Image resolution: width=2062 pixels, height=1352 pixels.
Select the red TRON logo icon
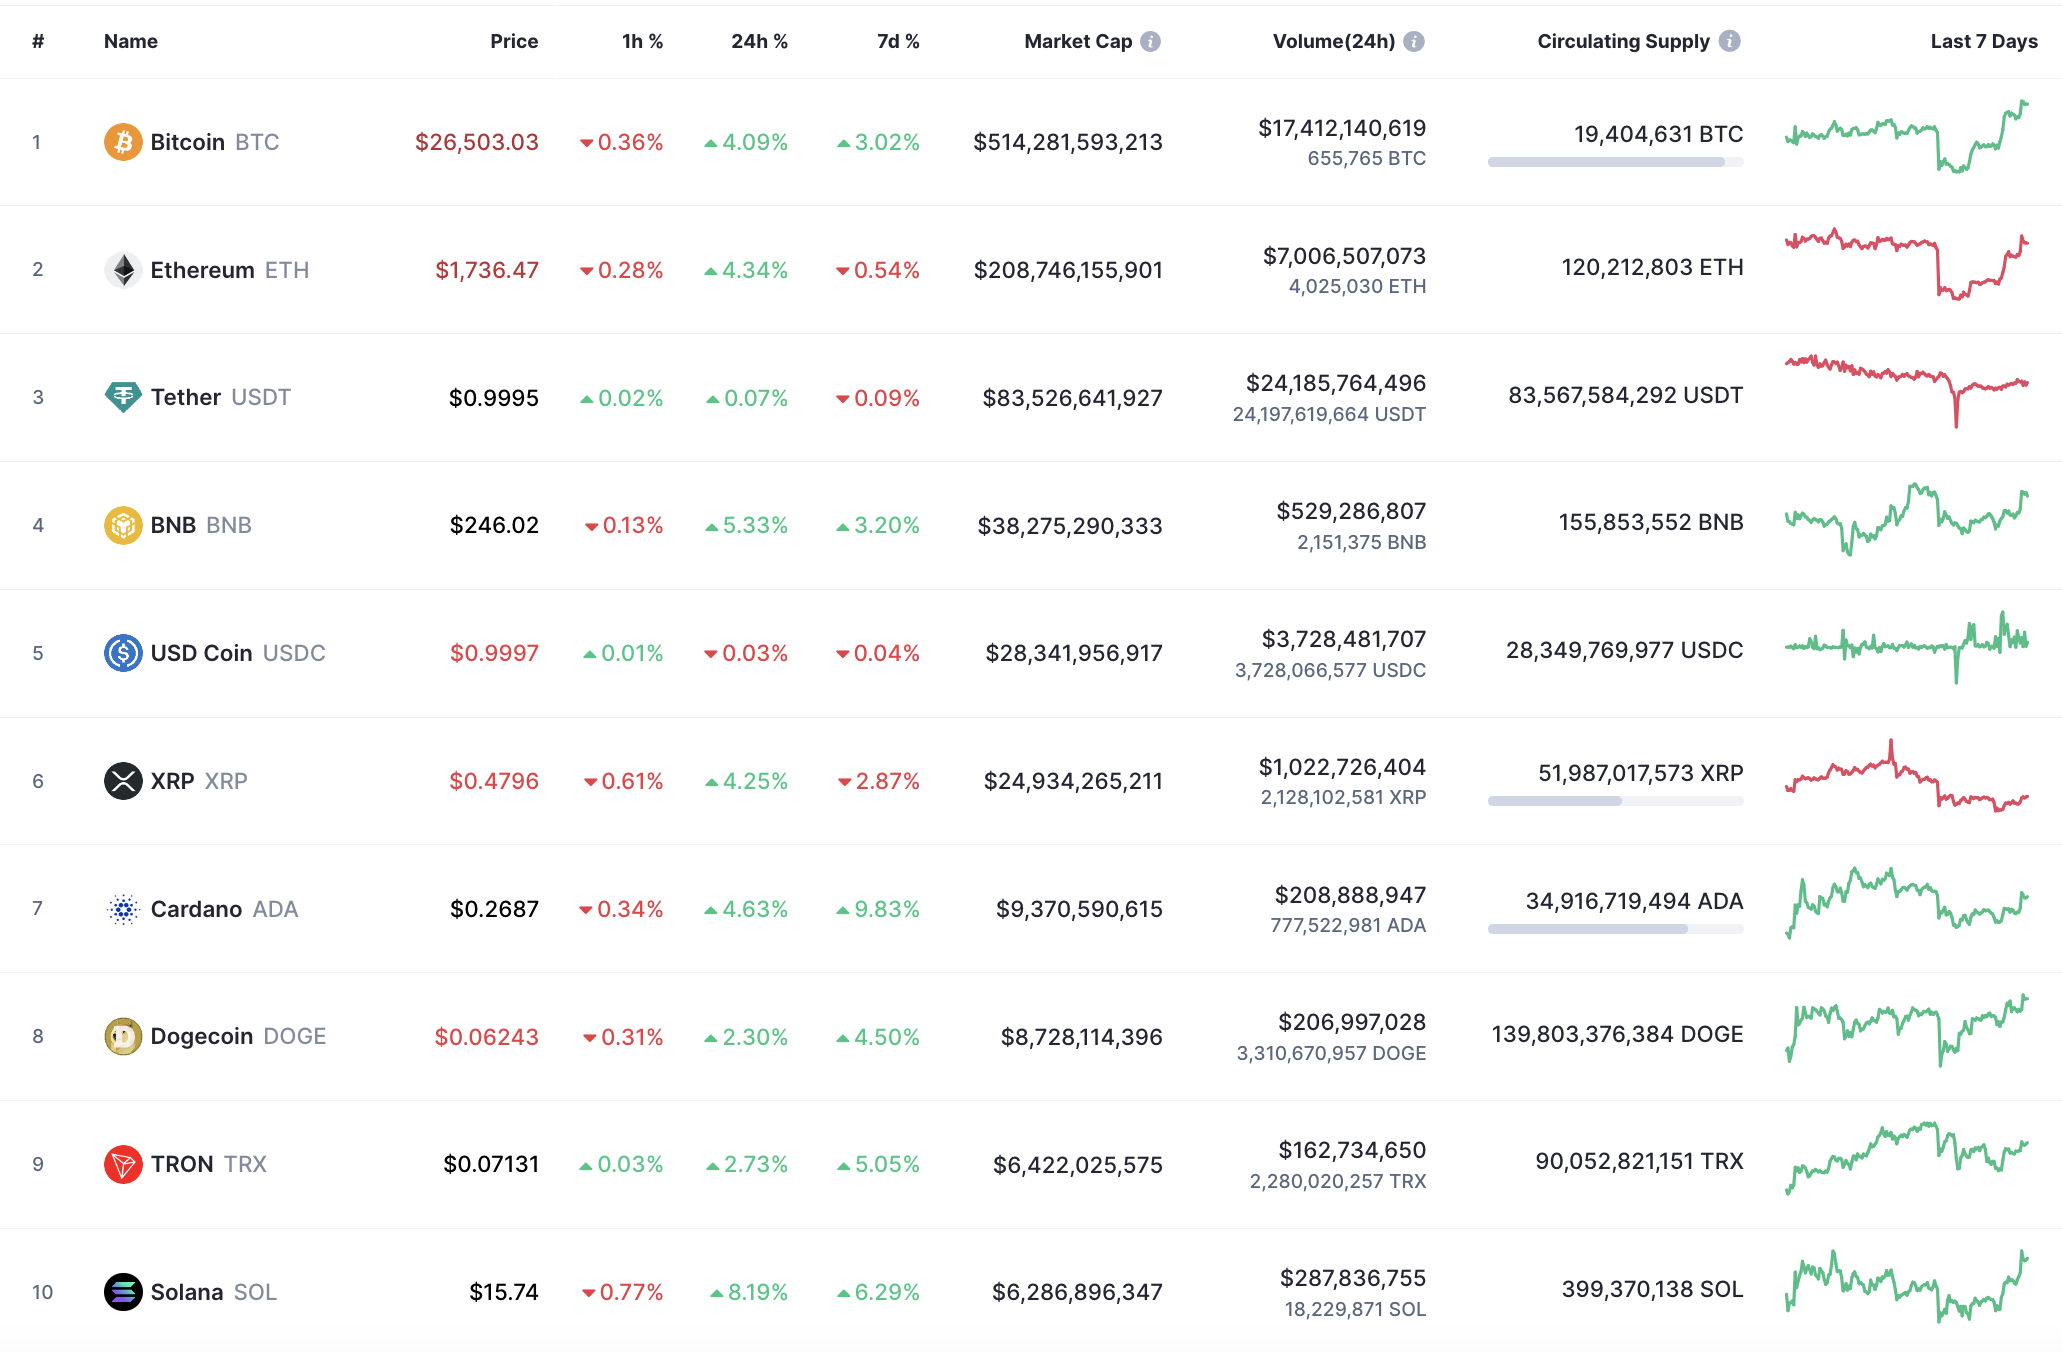122,1164
